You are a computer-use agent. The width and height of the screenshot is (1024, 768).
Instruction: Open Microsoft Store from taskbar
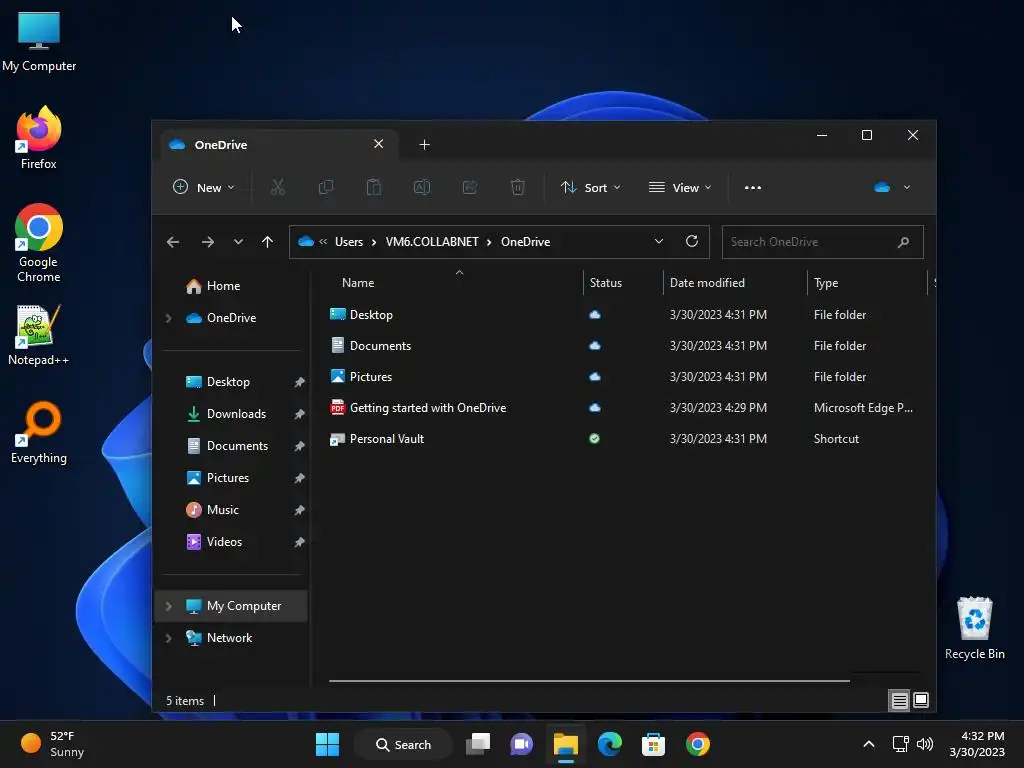point(653,744)
